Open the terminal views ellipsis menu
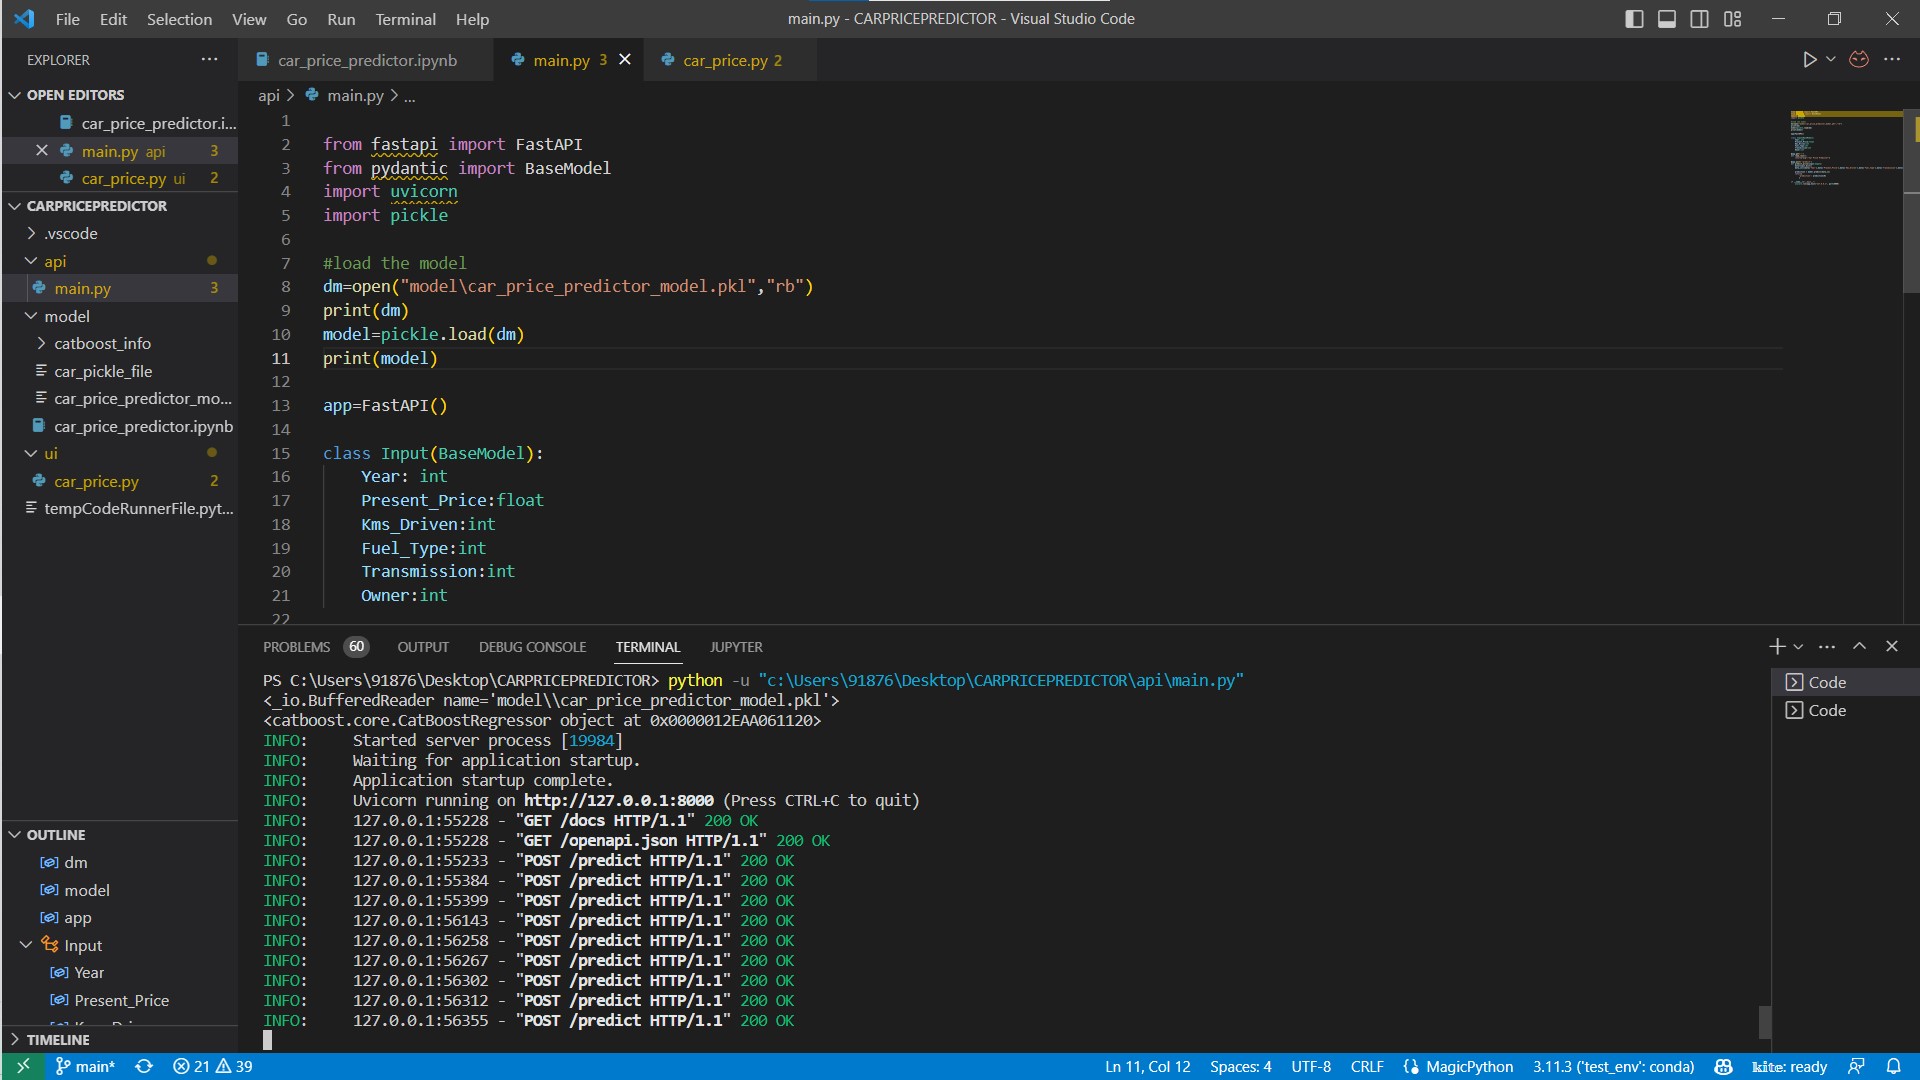 click(1827, 646)
